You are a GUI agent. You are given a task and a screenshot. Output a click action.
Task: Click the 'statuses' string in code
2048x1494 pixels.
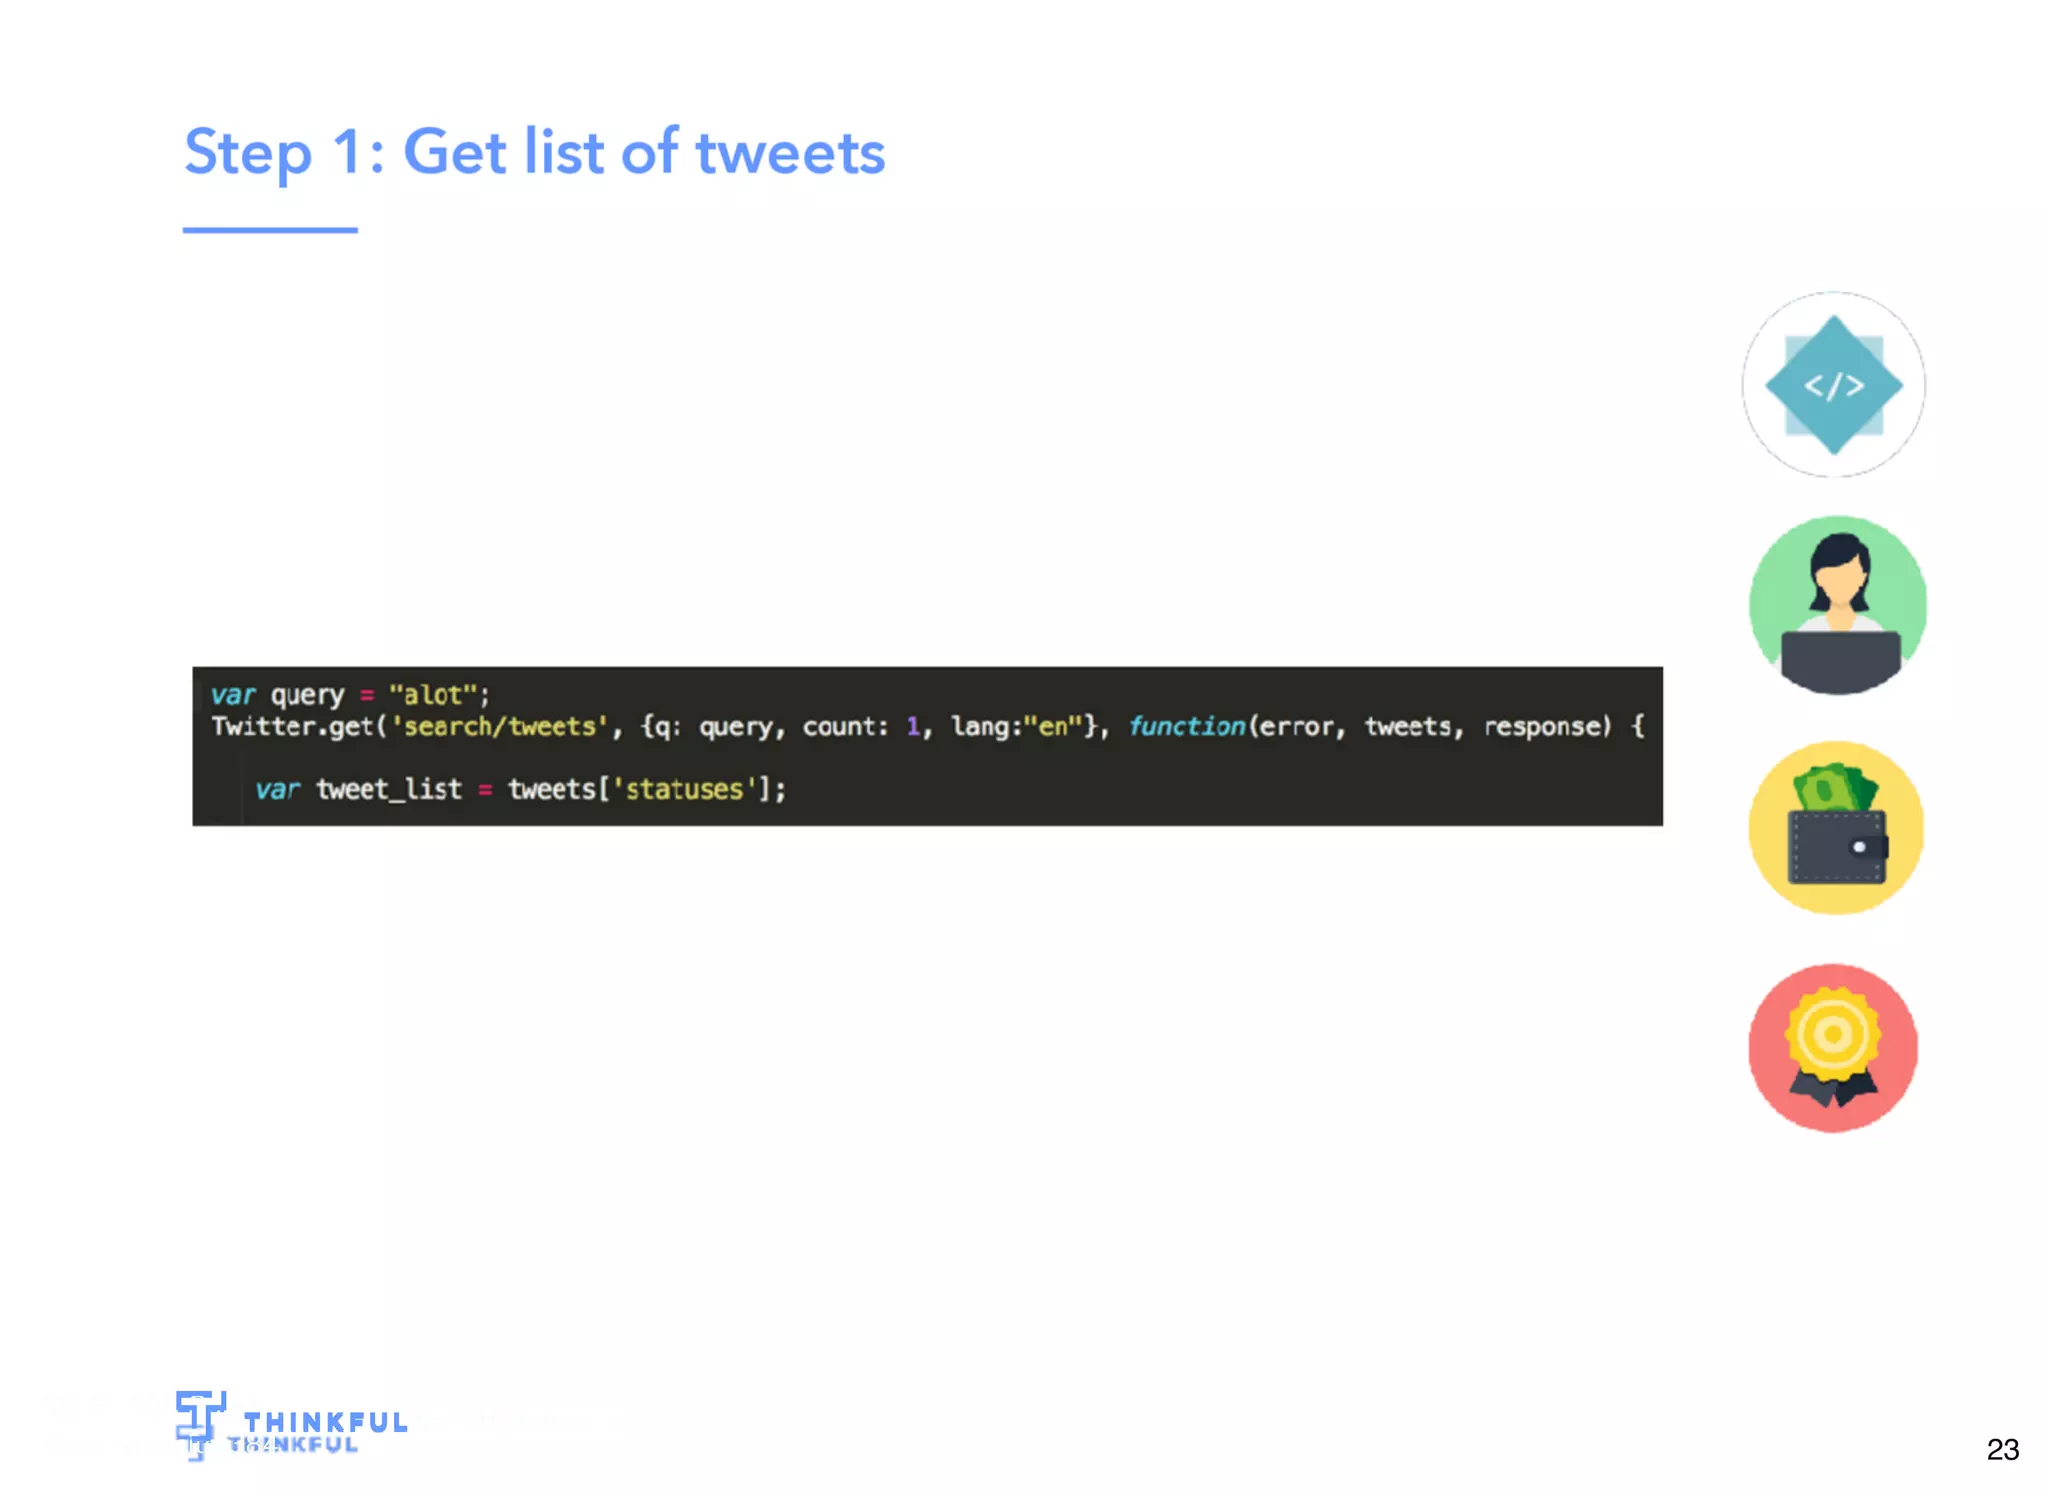click(684, 789)
